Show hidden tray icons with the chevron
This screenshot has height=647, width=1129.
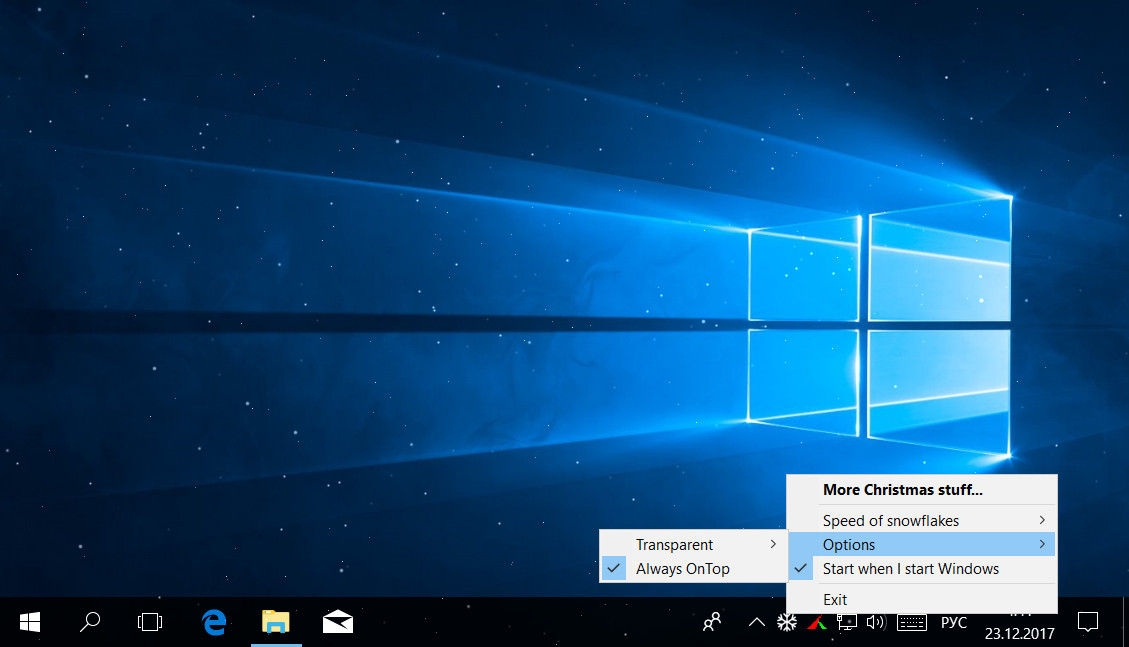(x=757, y=623)
